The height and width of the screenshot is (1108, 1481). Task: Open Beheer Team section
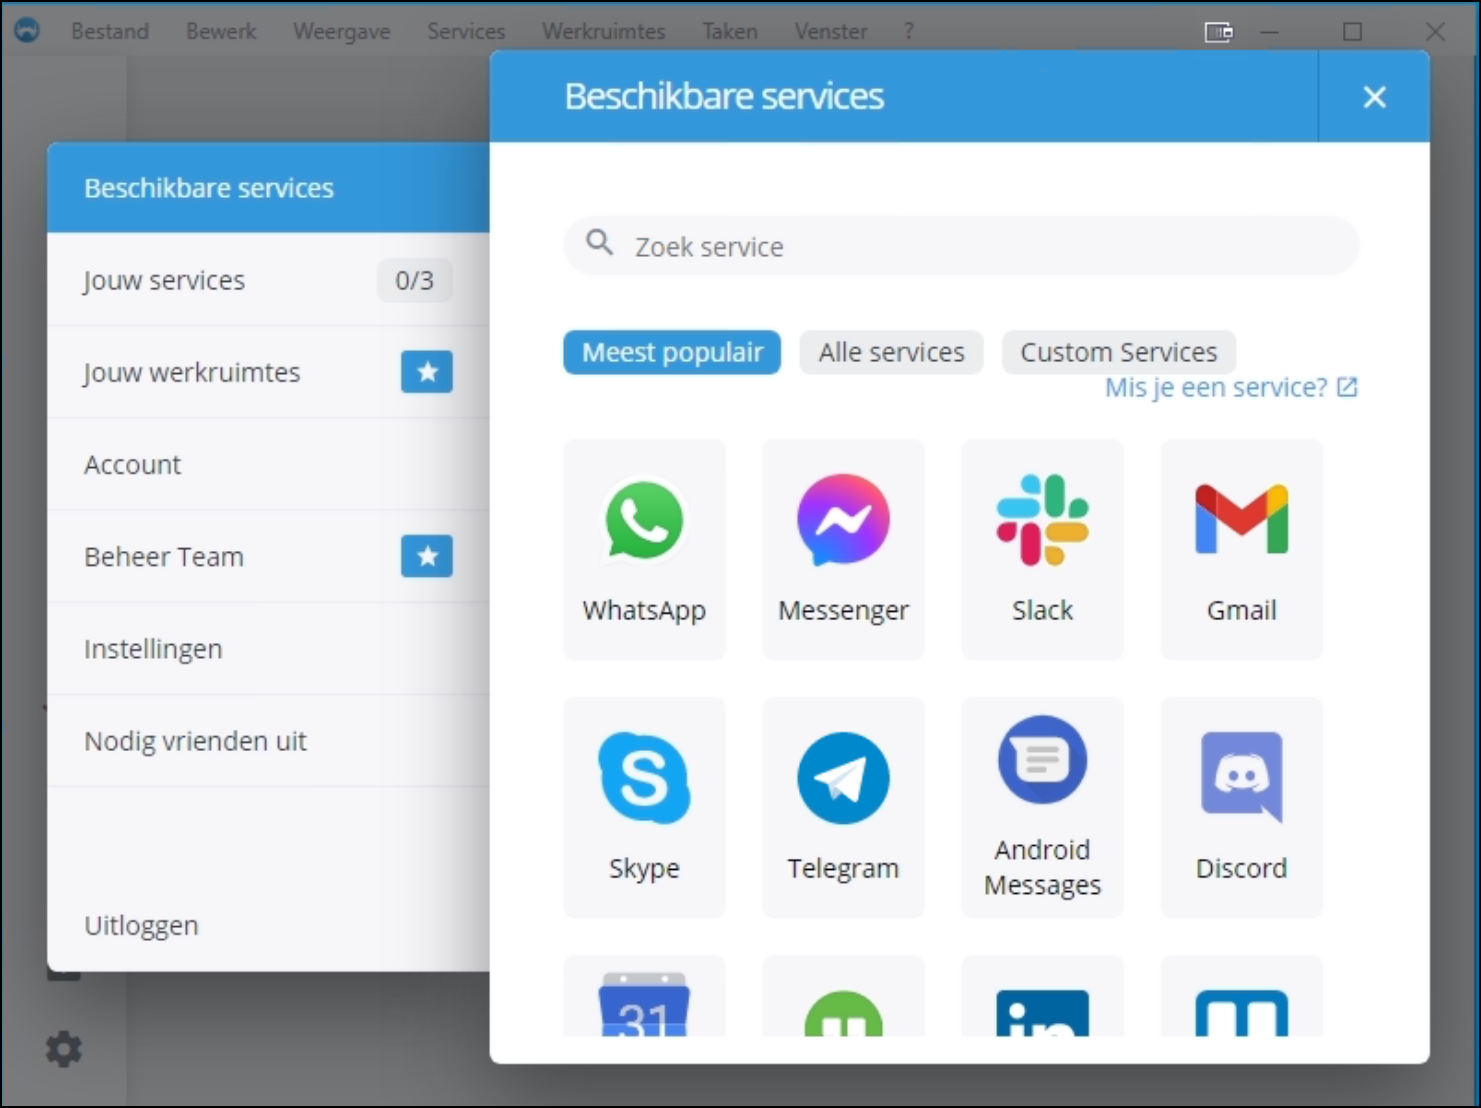click(268, 556)
